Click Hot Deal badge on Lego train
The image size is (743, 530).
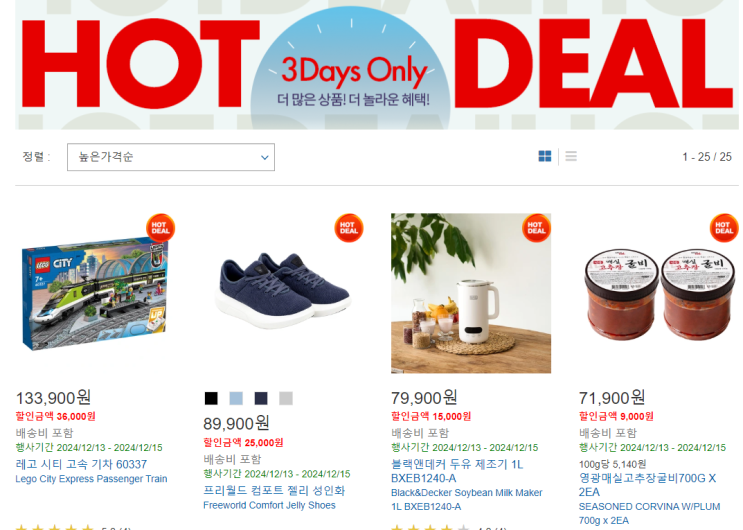(160, 228)
